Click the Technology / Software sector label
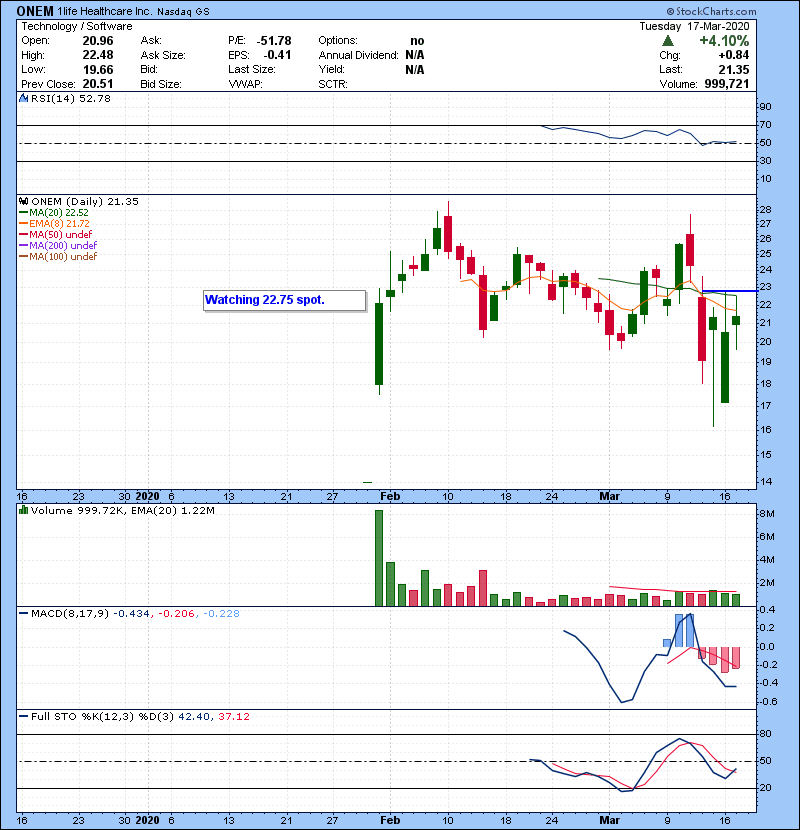 pyautogui.click(x=77, y=26)
